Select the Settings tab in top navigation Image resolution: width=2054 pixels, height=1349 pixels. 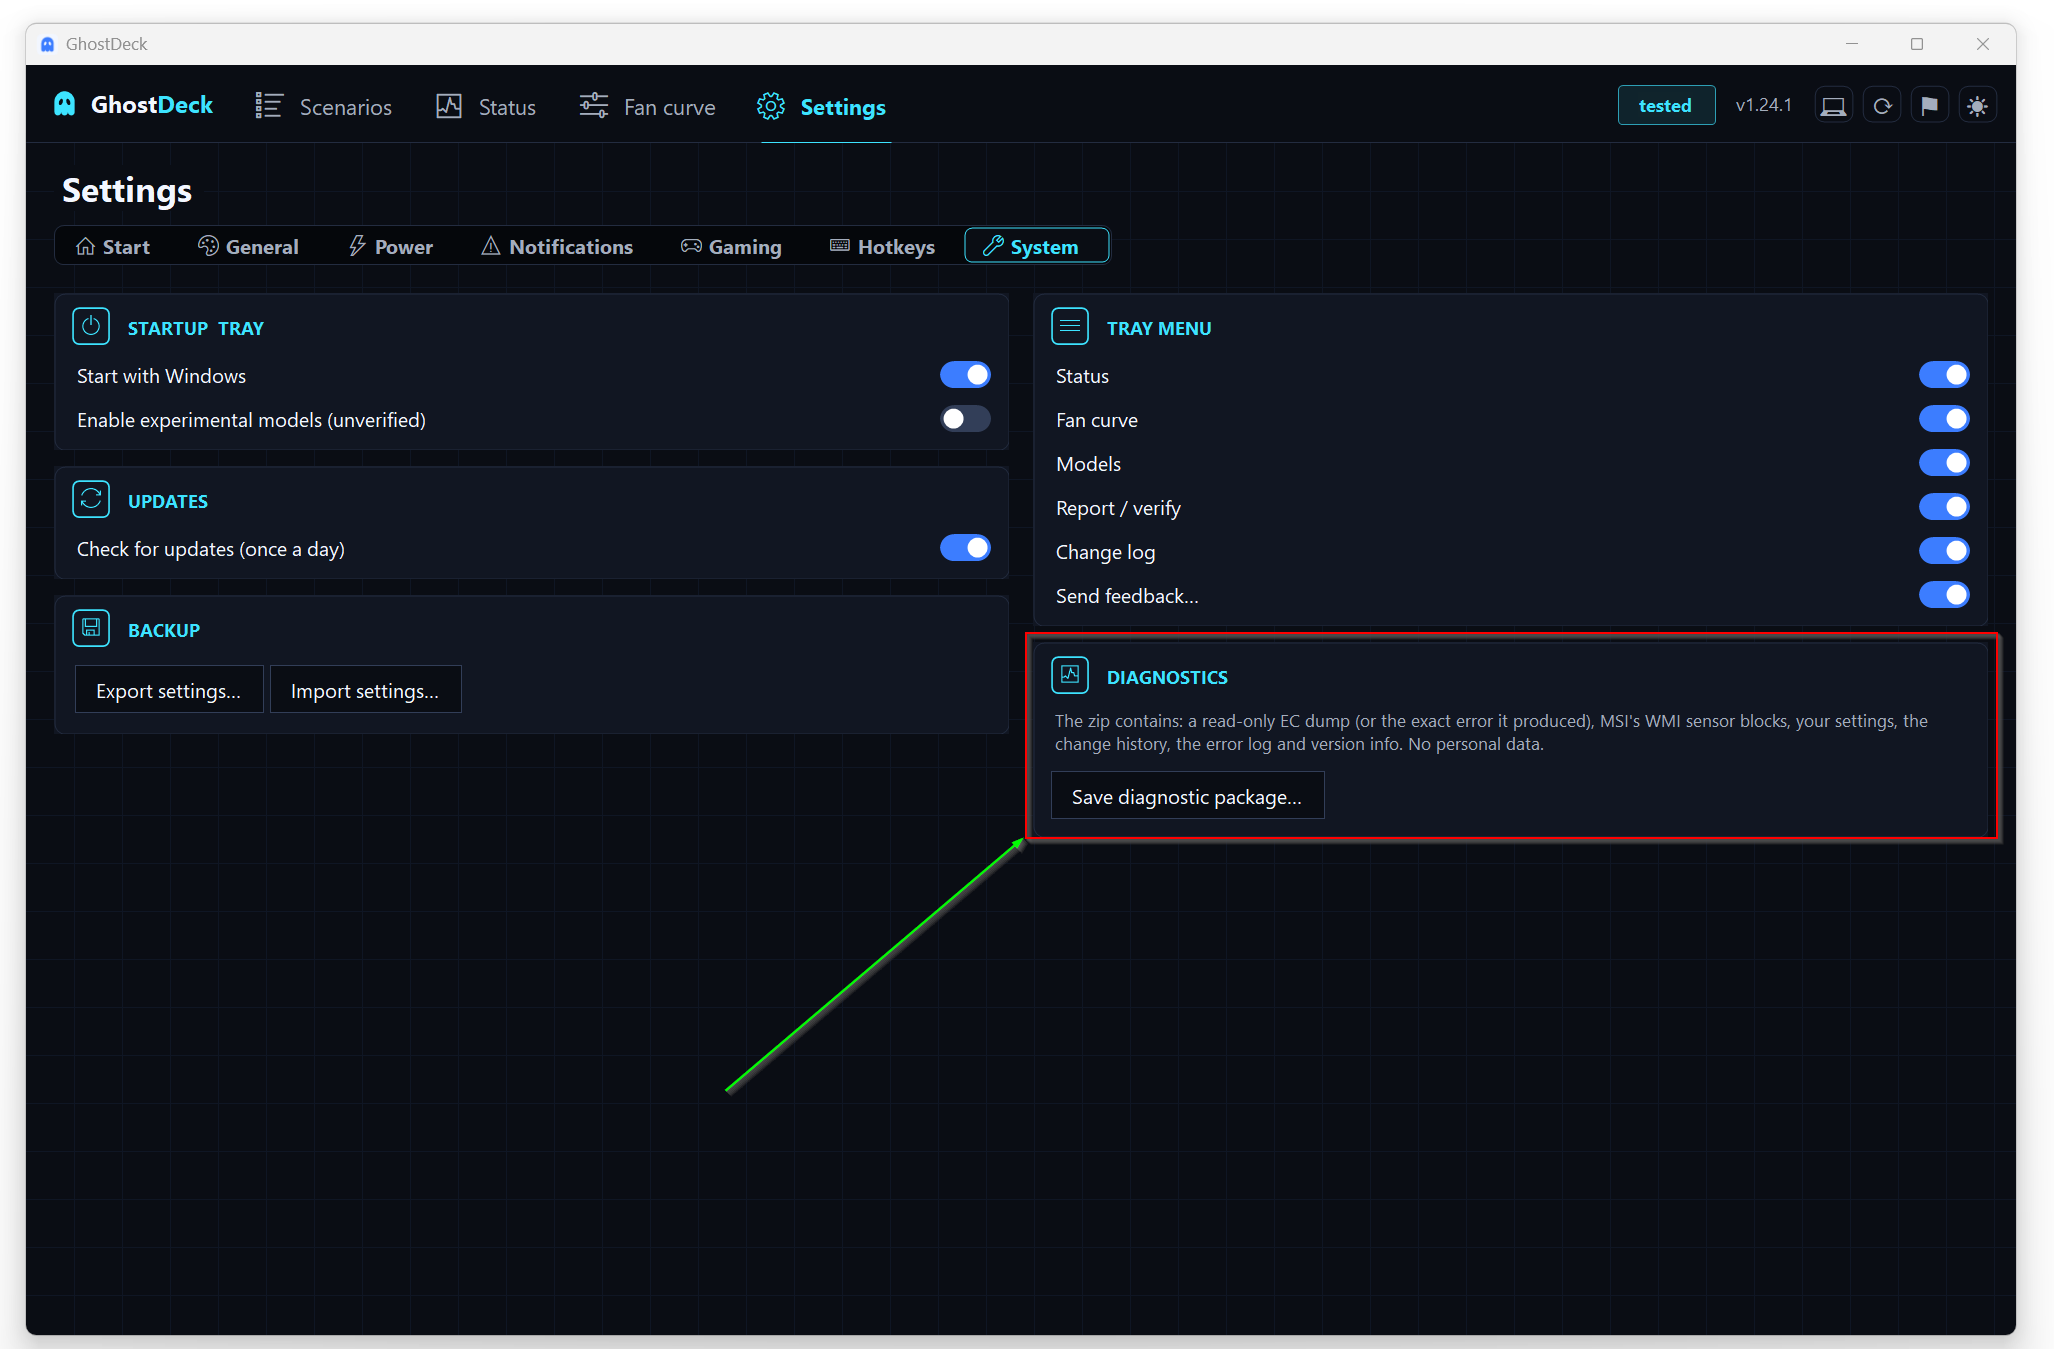(822, 107)
